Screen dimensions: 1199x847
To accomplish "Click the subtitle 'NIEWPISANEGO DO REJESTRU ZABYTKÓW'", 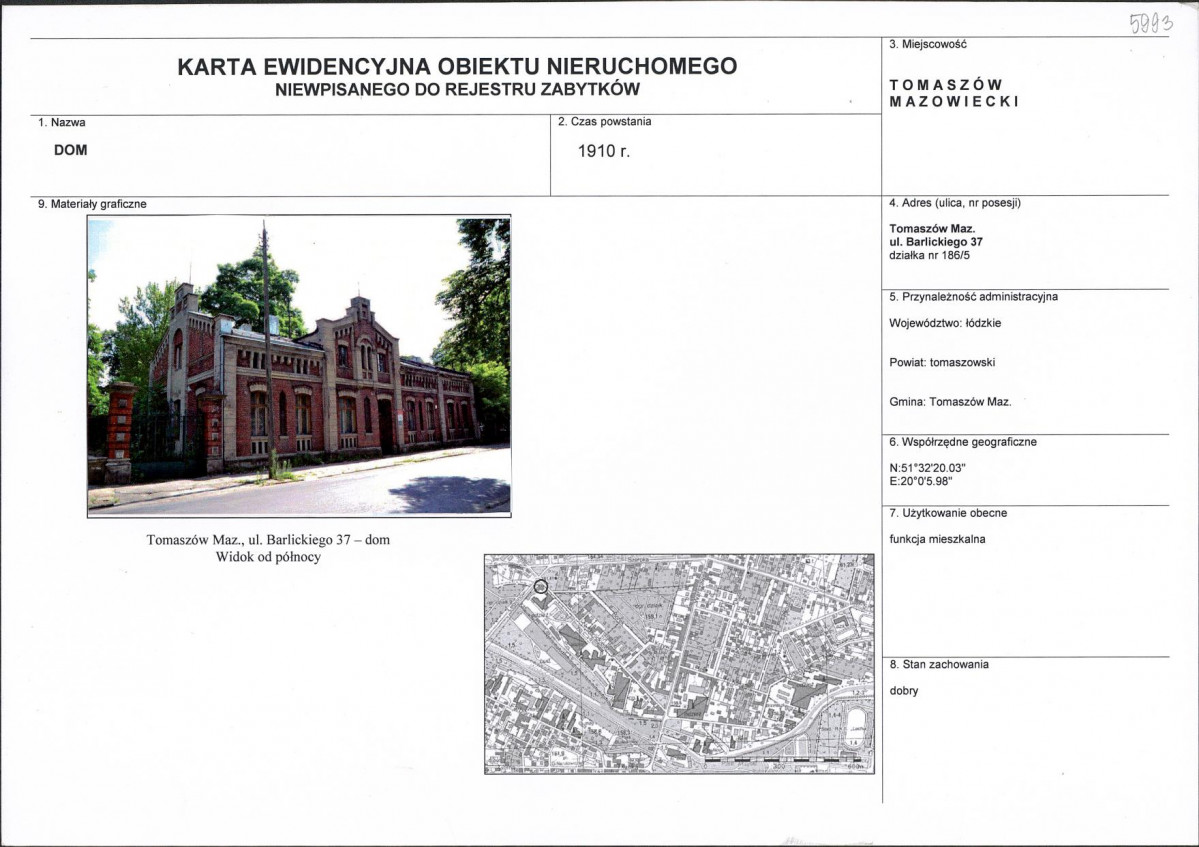I will (457, 89).
